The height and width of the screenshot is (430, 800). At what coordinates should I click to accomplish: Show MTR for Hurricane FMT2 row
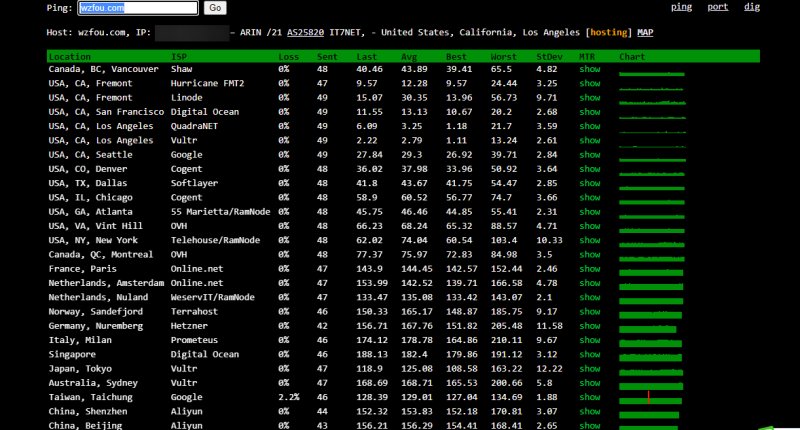589,83
